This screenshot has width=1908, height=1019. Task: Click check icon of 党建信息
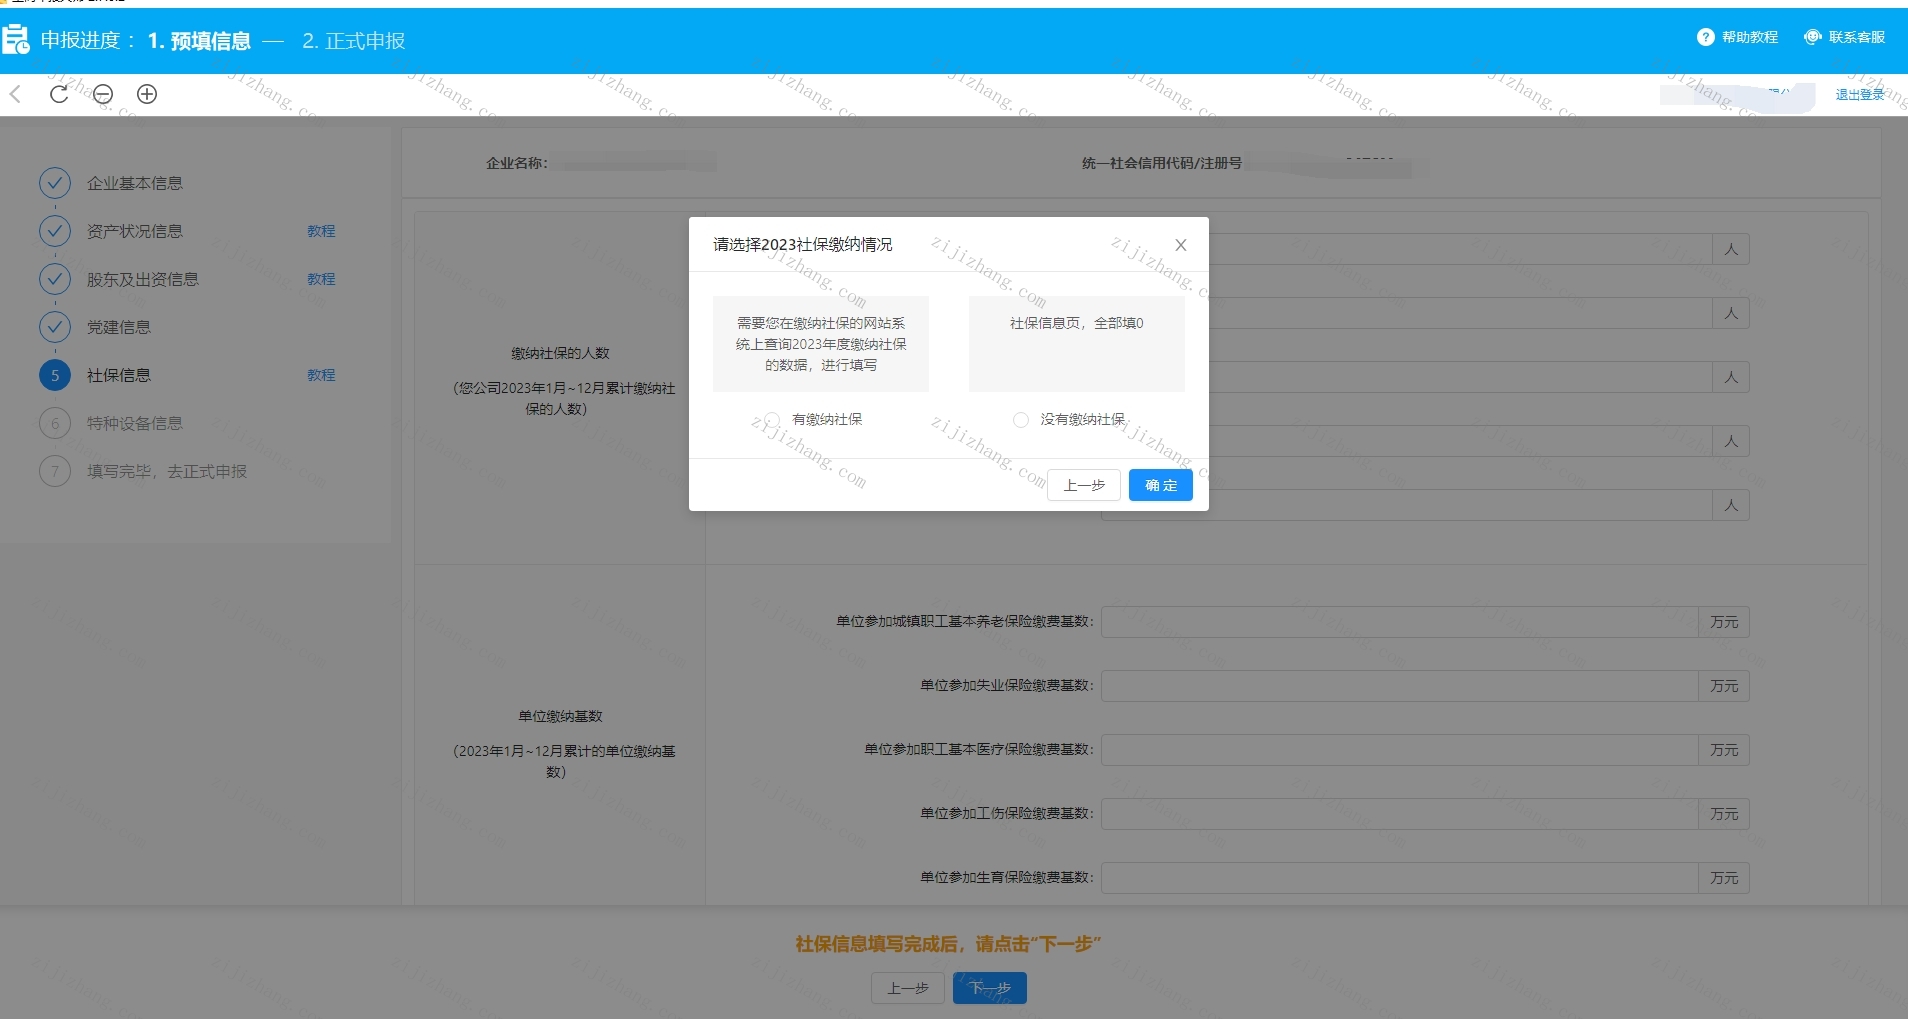click(55, 327)
